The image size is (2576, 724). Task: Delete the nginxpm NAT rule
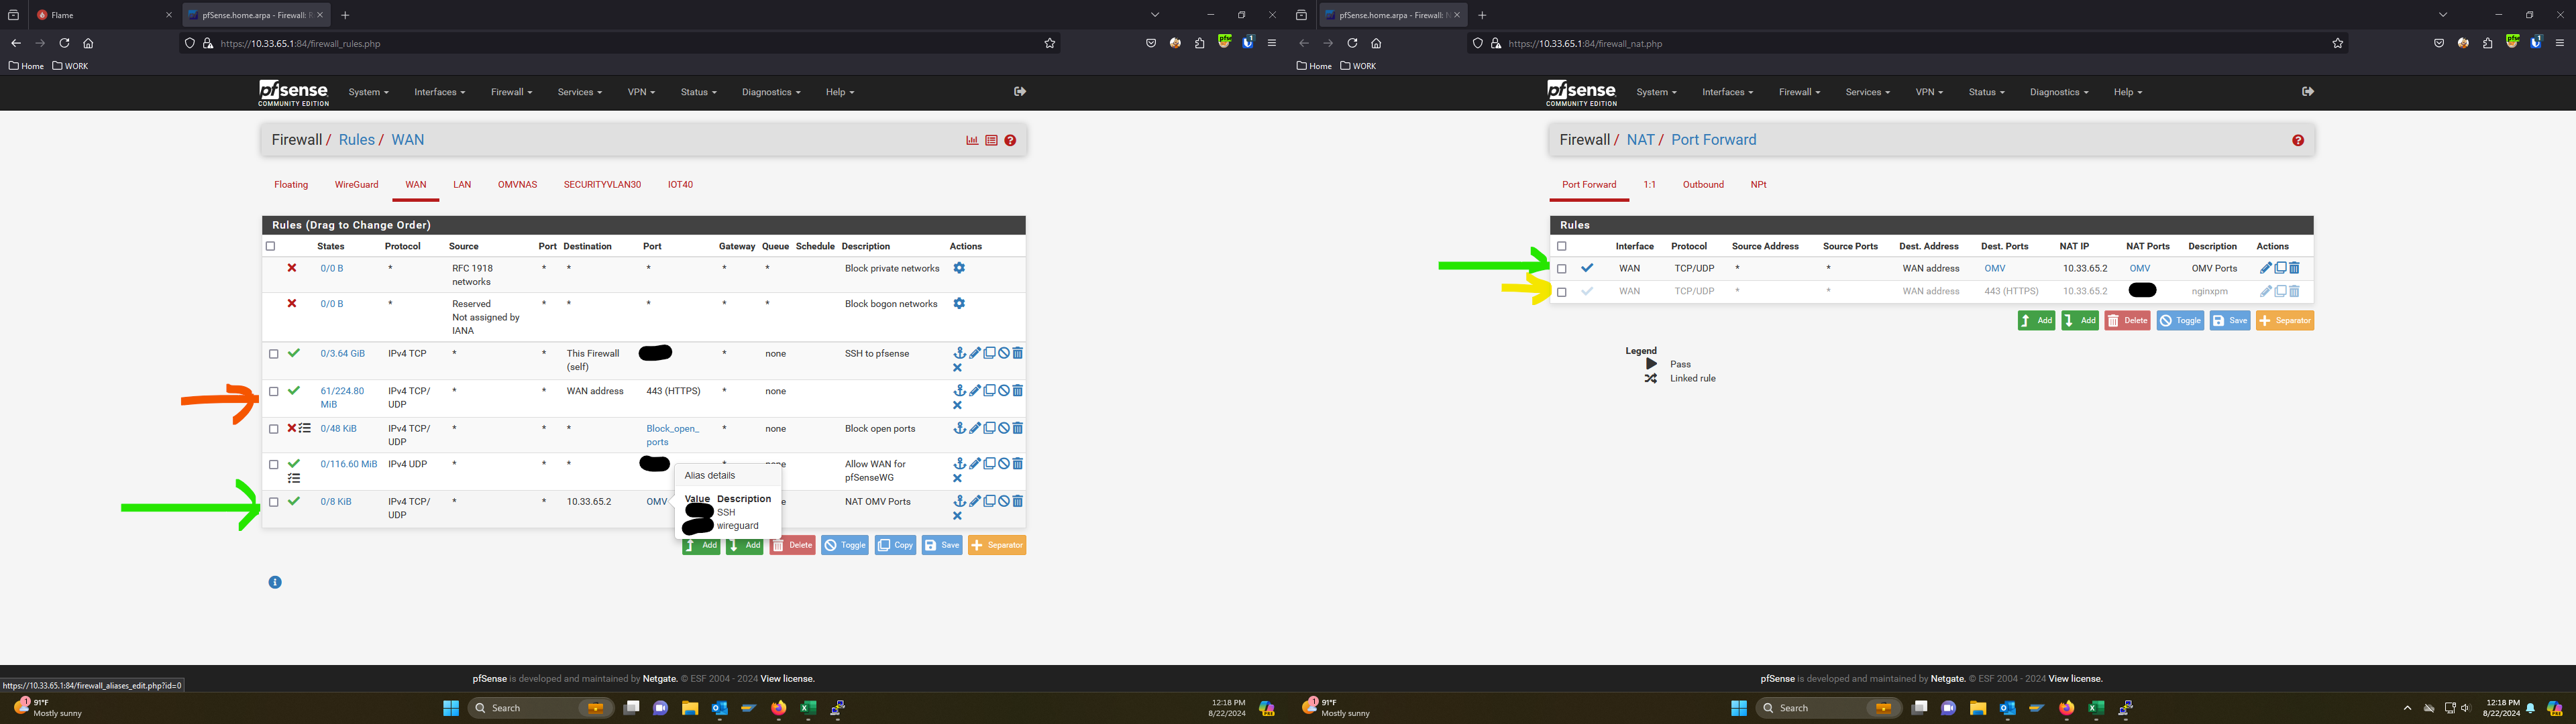(2294, 291)
